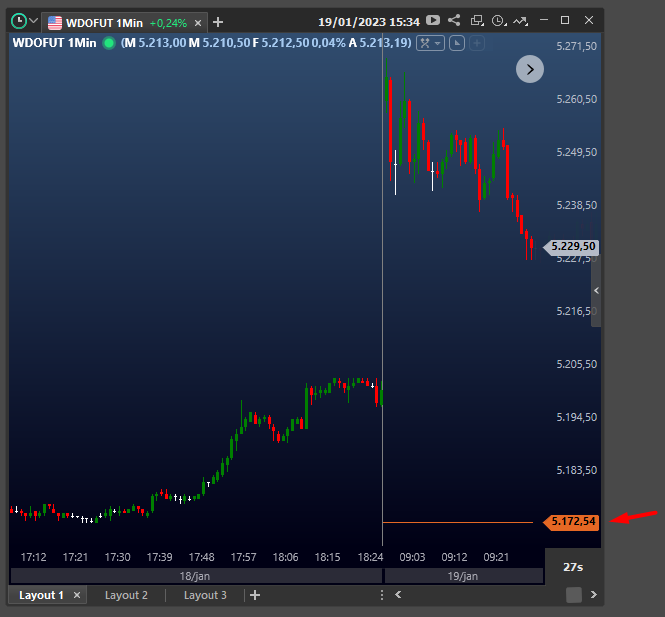The width and height of the screenshot is (665, 617).
Task: Open the drawing tools dropdown
Action: pyautogui.click(x=430, y=43)
